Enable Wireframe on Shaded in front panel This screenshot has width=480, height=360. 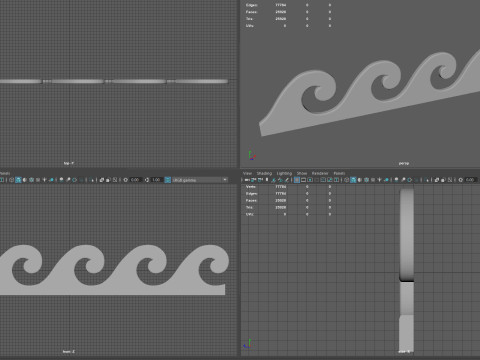coord(31,180)
